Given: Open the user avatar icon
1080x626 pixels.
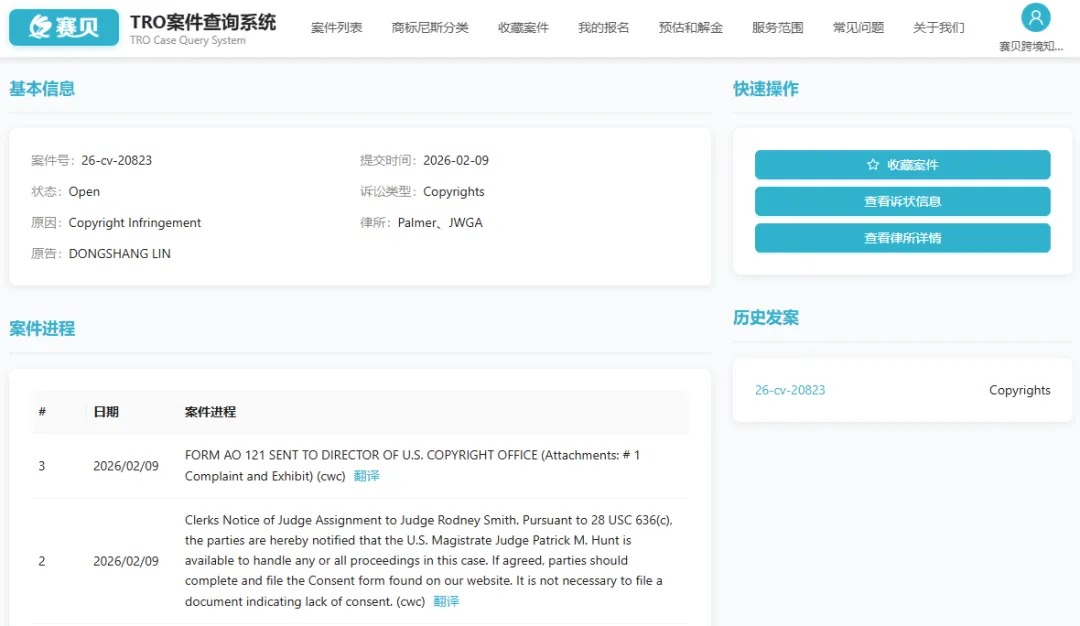Looking at the screenshot, I should tap(1035, 18).
